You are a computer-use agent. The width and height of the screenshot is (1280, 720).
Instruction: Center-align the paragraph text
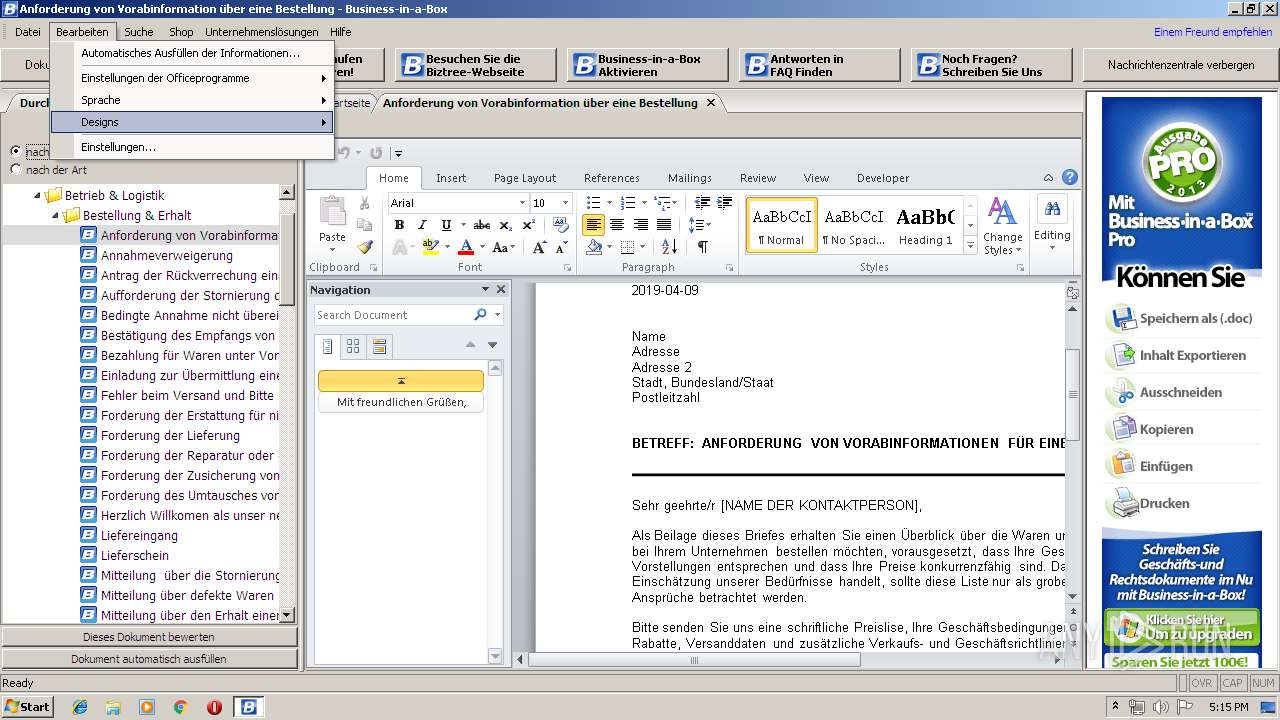pos(617,225)
